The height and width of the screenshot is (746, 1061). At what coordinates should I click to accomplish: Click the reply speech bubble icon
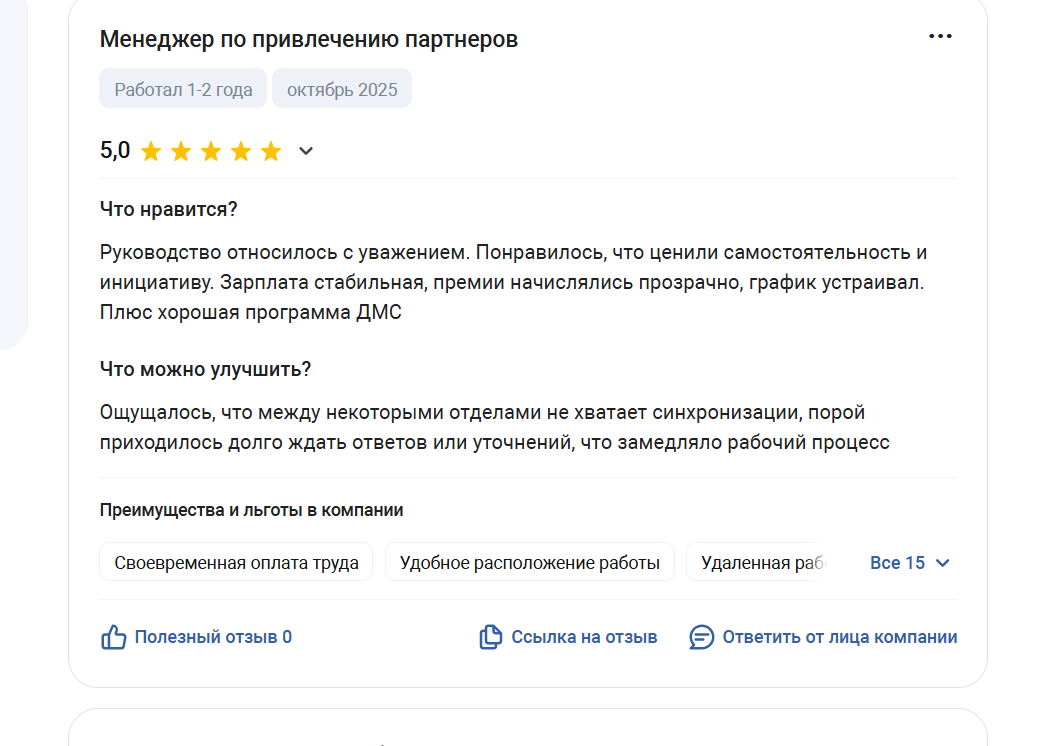[702, 637]
